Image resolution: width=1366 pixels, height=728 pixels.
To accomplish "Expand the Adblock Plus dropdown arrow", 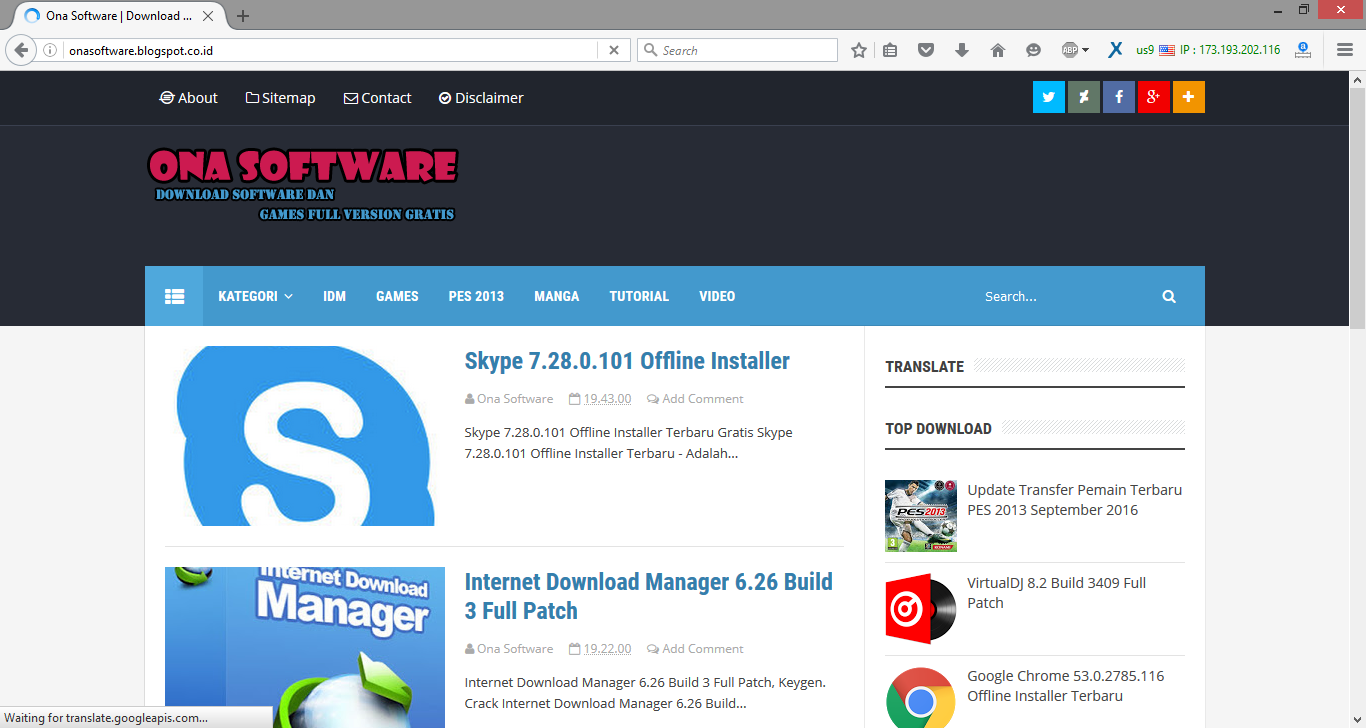I will pos(1086,50).
